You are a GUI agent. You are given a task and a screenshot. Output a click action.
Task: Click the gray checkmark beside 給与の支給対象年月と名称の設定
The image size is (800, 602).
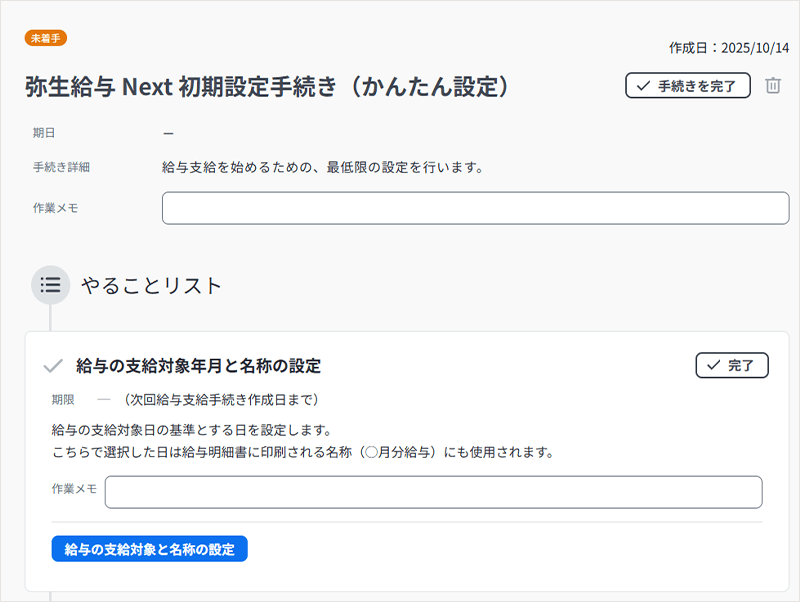click(x=53, y=366)
